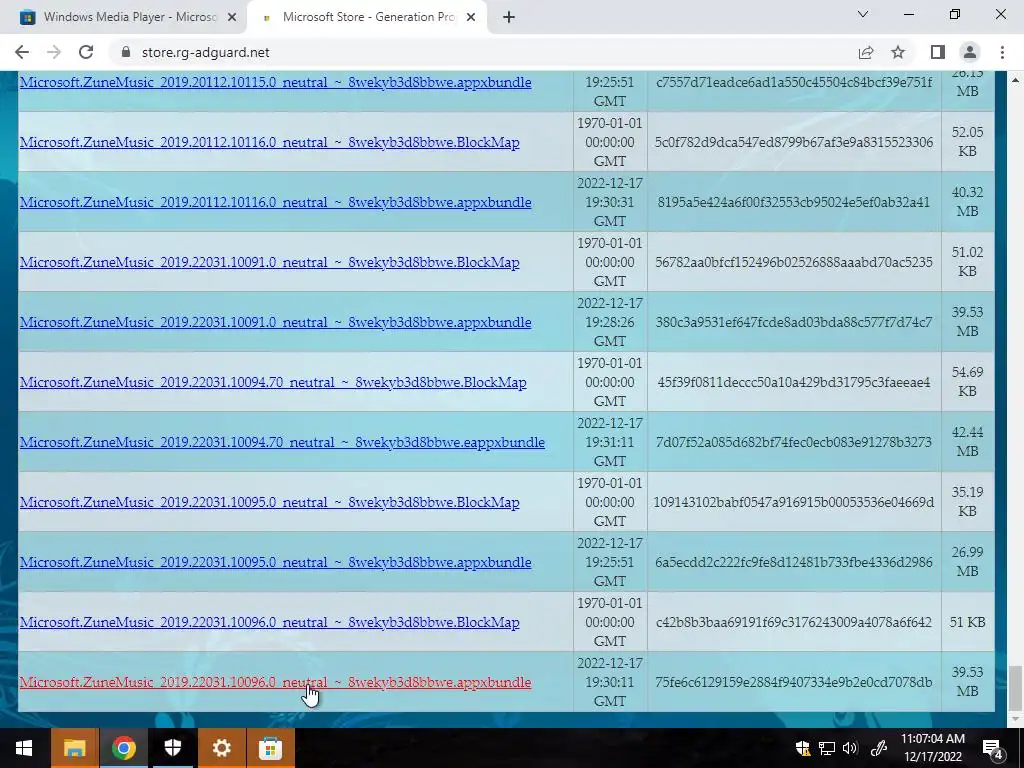Click the browser forward arrow
1024x768 pixels.
pyautogui.click(x=54, y=52)
